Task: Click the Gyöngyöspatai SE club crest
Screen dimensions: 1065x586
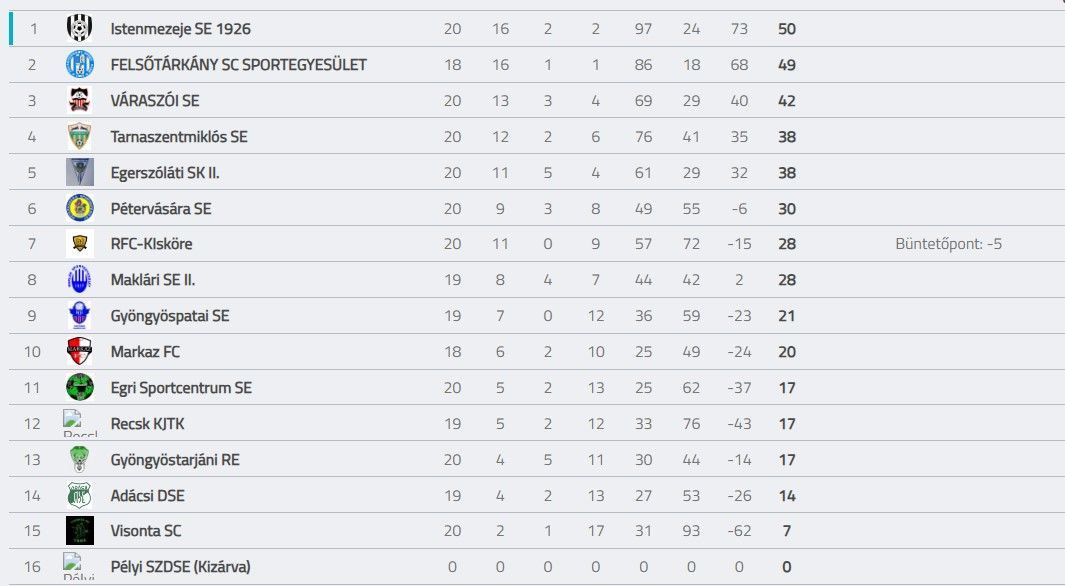Action: pos(79,316)
